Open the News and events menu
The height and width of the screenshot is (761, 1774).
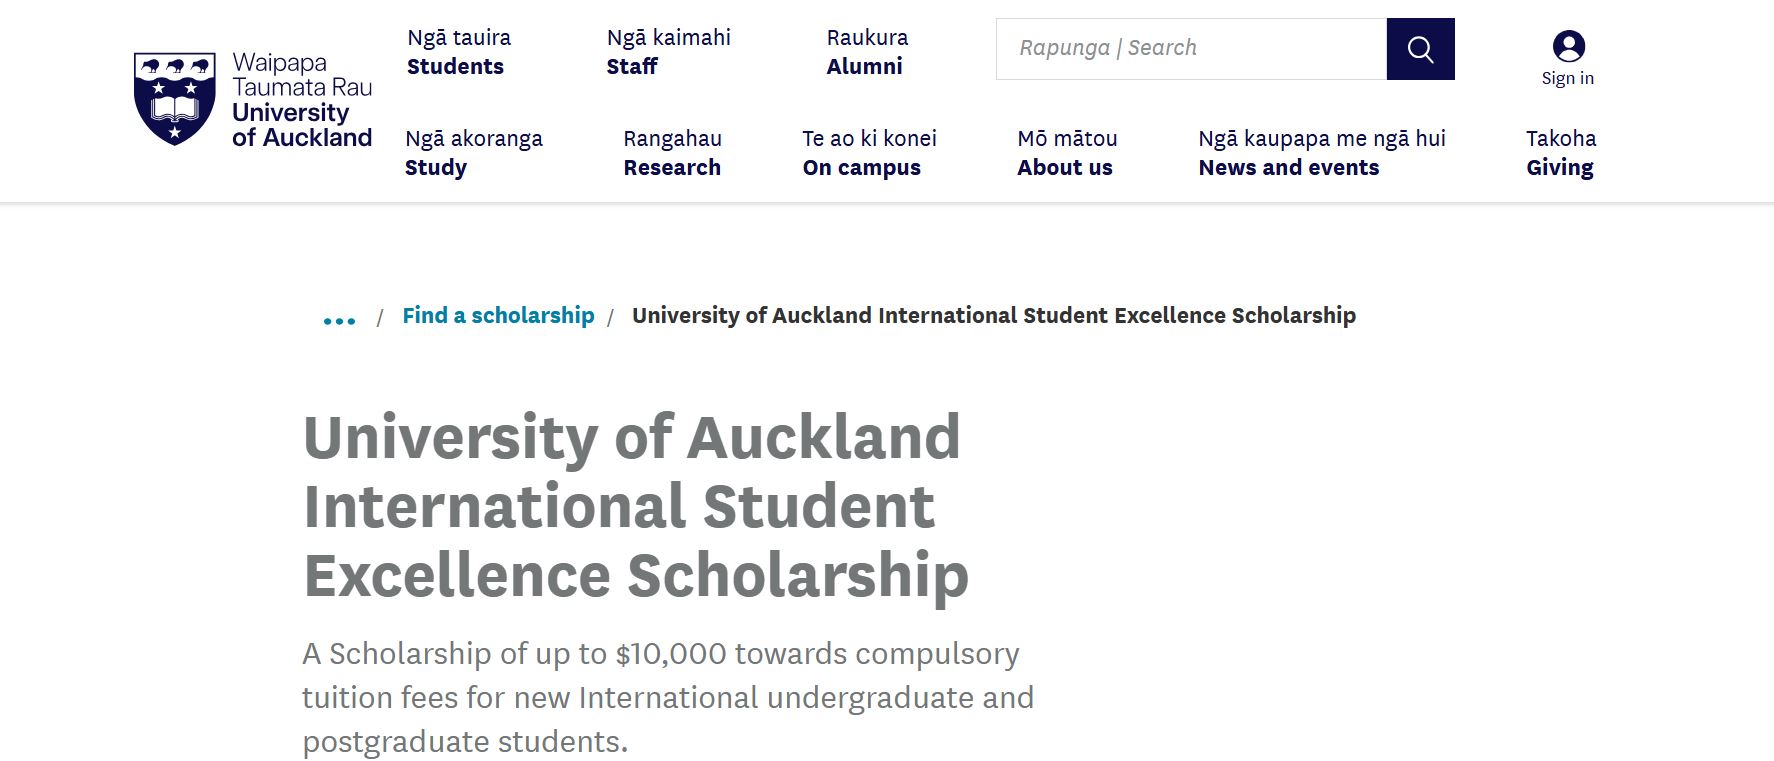coord(1322,153)
